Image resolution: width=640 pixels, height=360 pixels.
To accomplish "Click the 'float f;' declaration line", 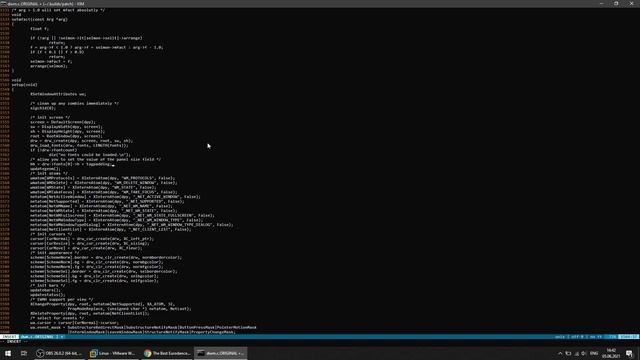I will tap(39, 29).
